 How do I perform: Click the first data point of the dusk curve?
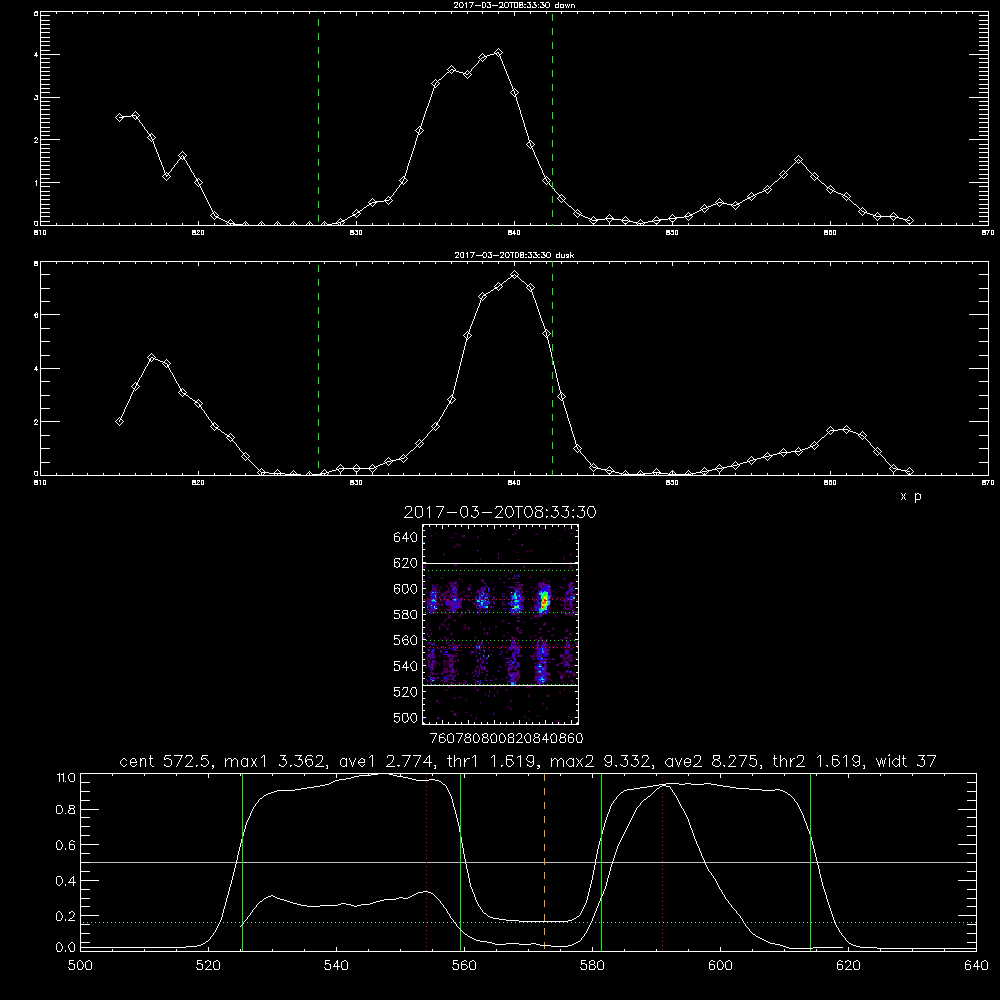click(119, 422)
